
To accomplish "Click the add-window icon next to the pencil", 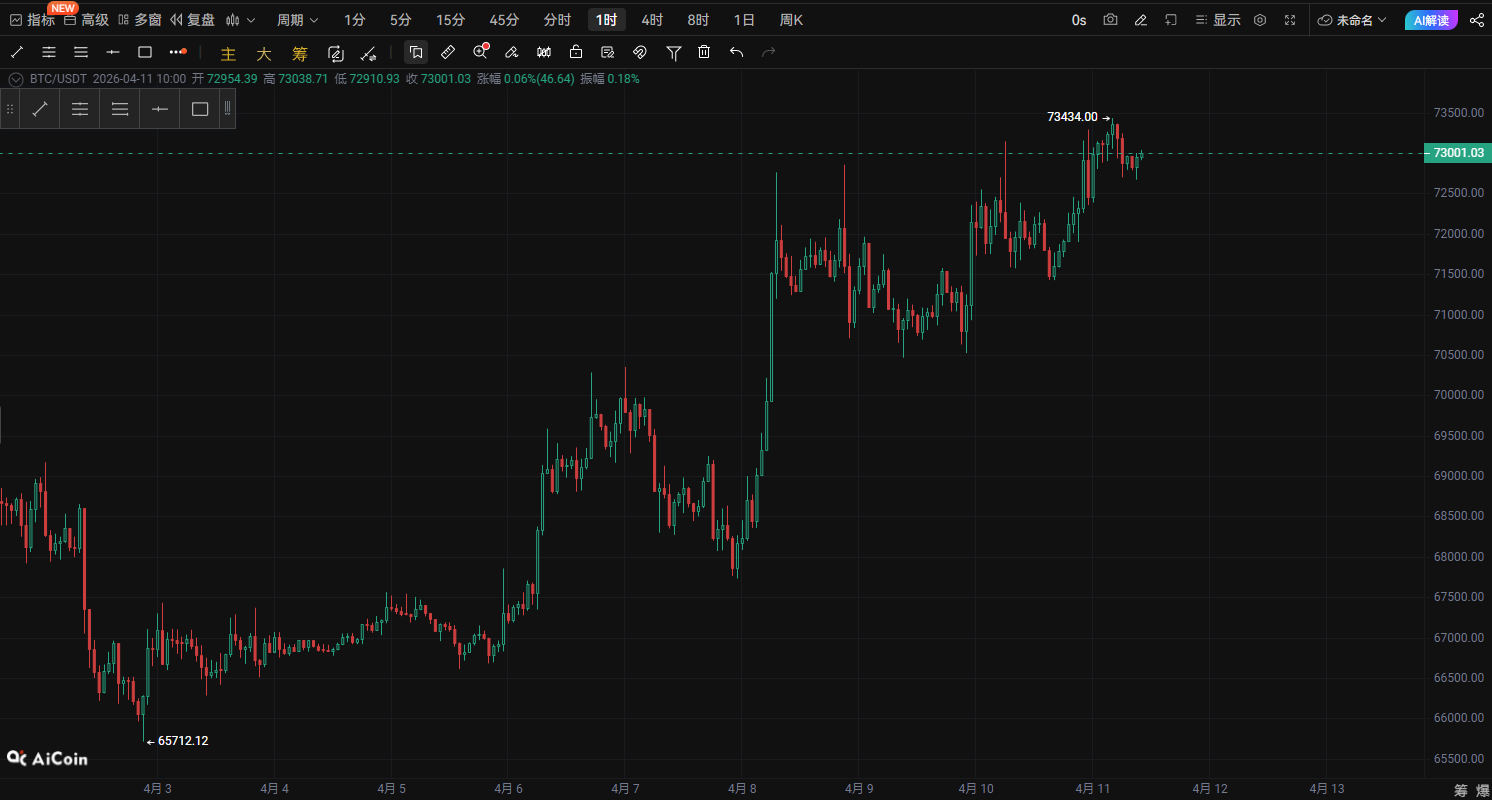I will (x=1171, y=20).
